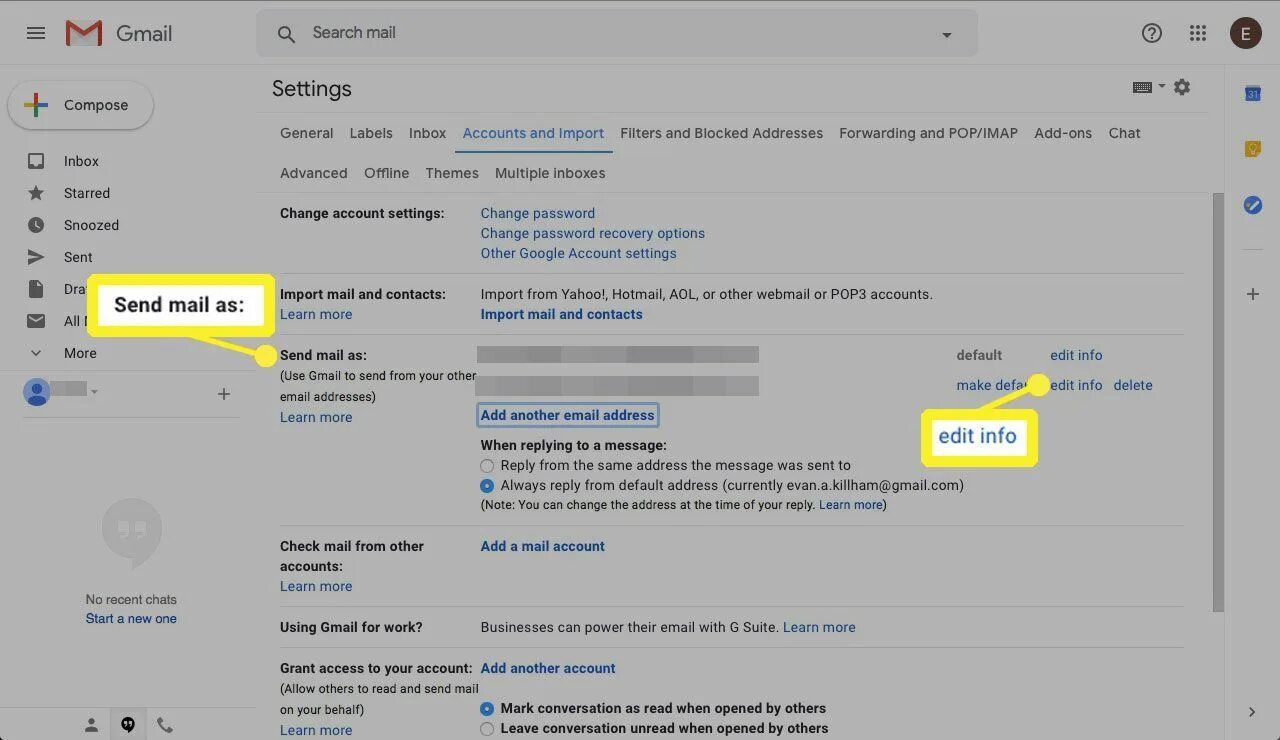Switch to Filters and Blocked Addresses tab
The width and height of the screenshot is (1280, 740).
tap(721, 133)
